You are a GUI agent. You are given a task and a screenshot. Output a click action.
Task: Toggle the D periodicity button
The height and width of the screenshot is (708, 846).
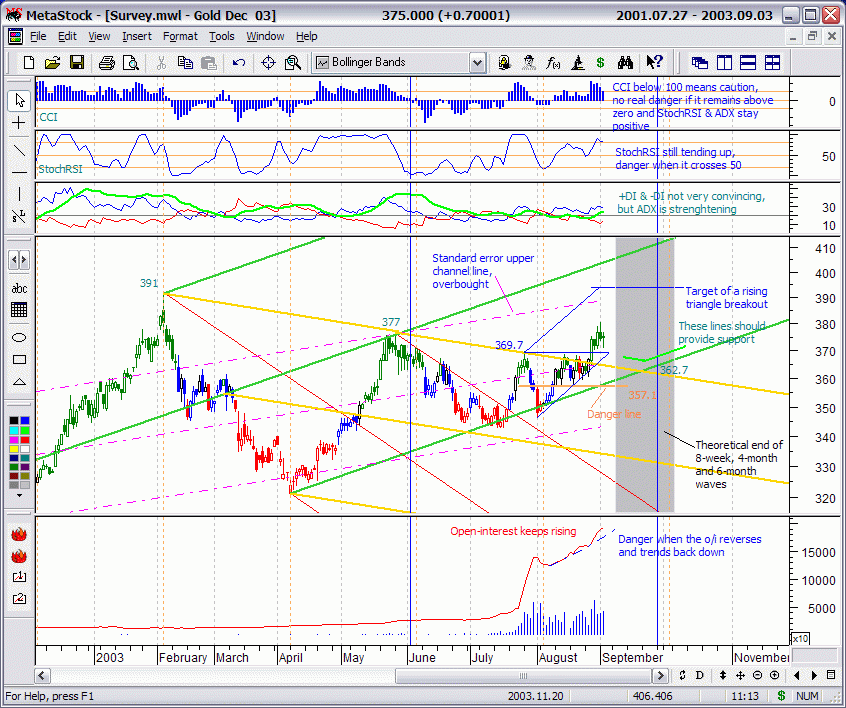click(699, 675)
